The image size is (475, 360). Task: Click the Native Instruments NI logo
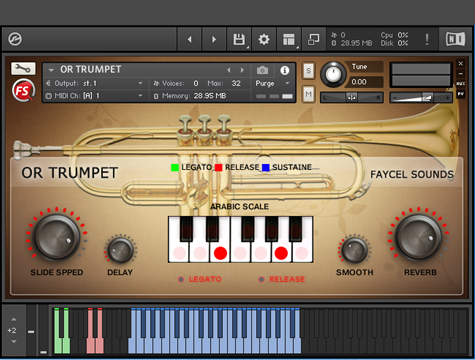click(456, 39)
